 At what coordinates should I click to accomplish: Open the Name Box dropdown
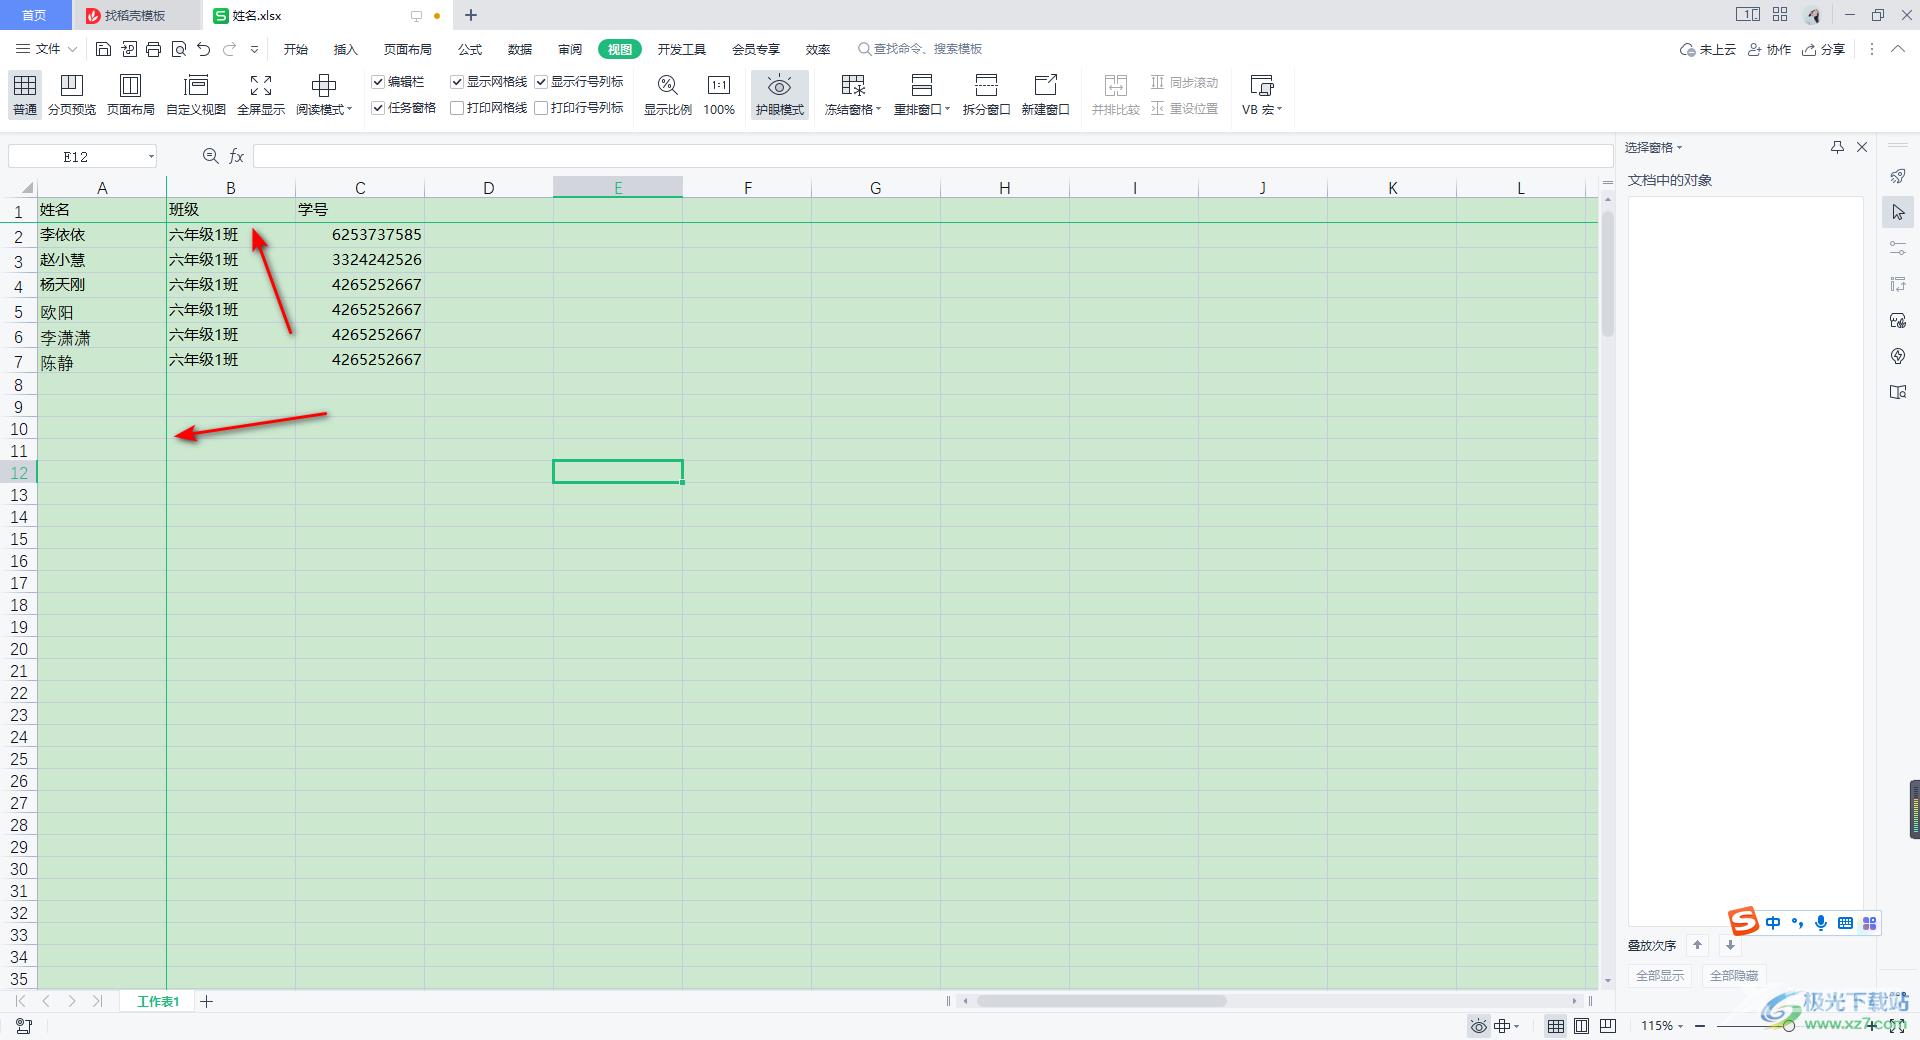click(x=151, y=156)
